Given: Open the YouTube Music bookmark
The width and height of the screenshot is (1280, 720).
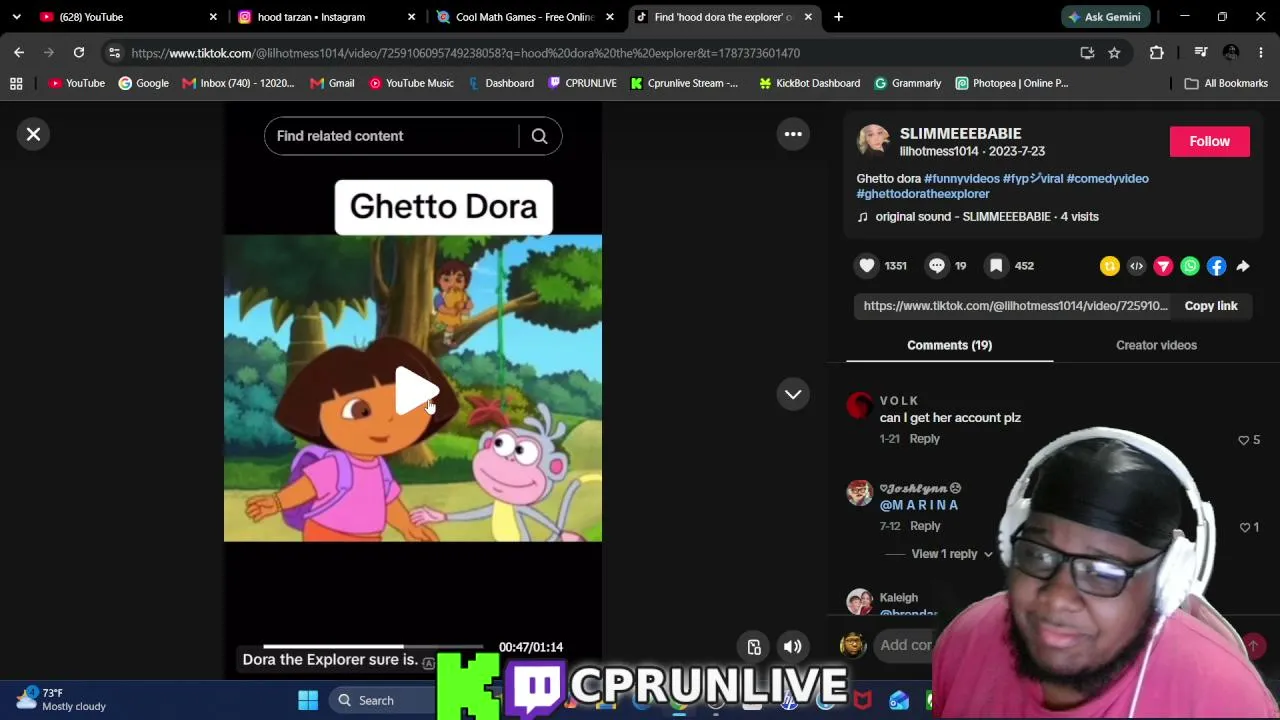Looking at the screenshot, I should pyautogui.click(x=411, y=83).
